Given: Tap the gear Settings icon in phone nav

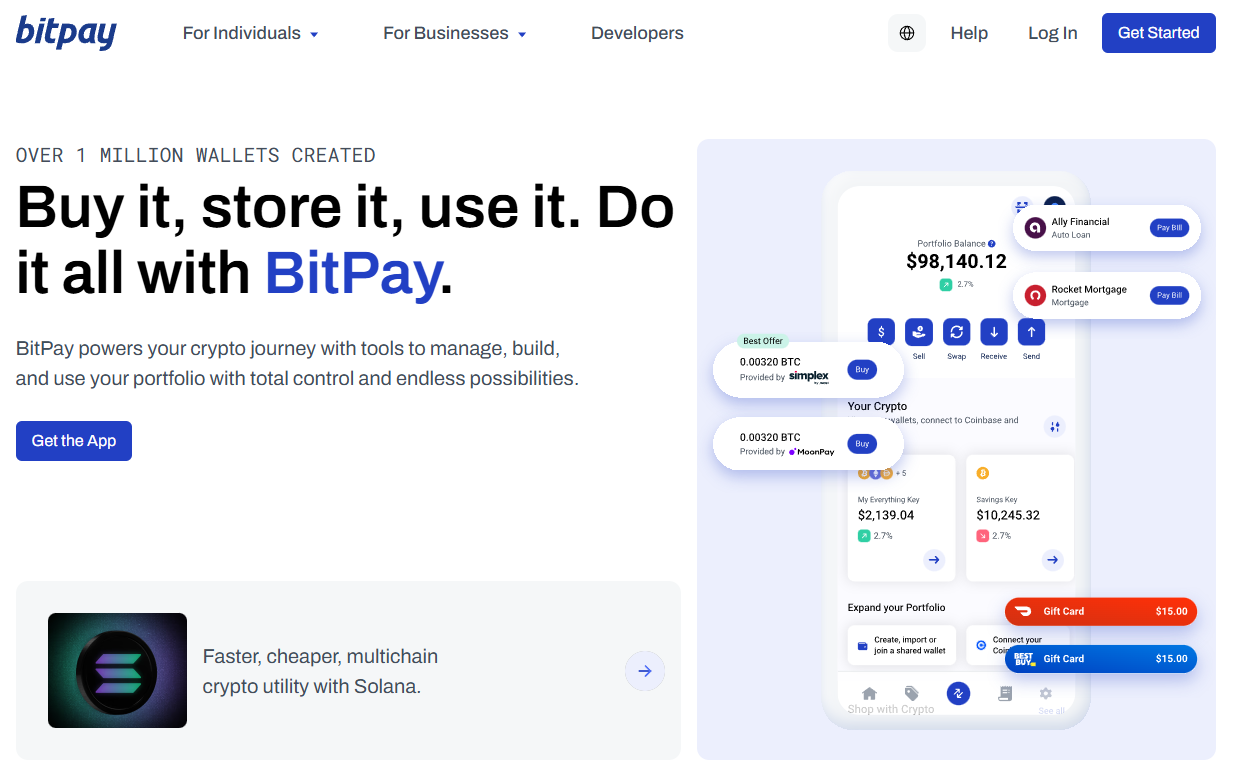Looking at the screenshot, I should point(1046,693).
